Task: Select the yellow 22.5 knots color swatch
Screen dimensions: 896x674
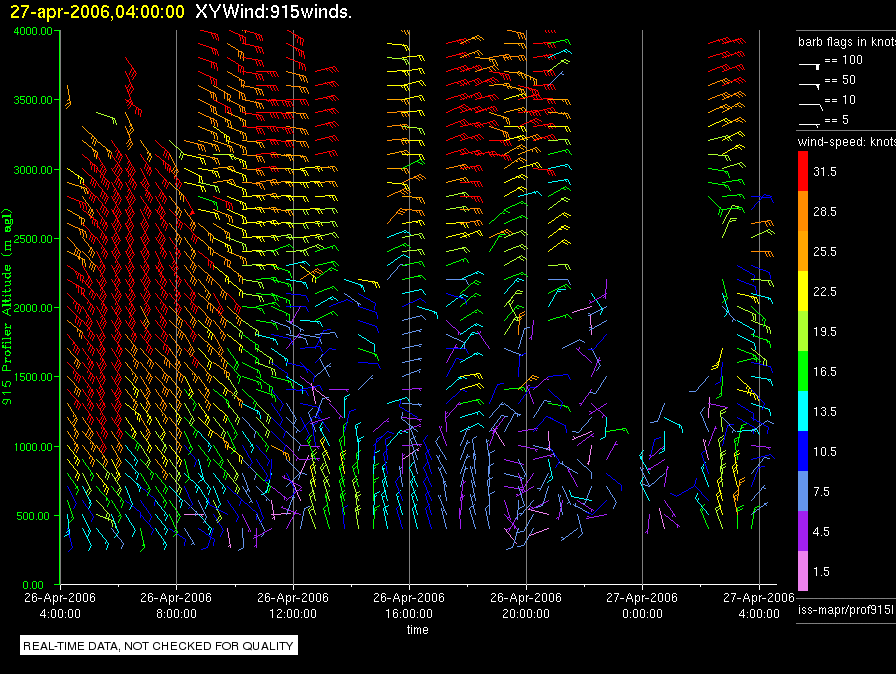Action: tap(803, 292)
